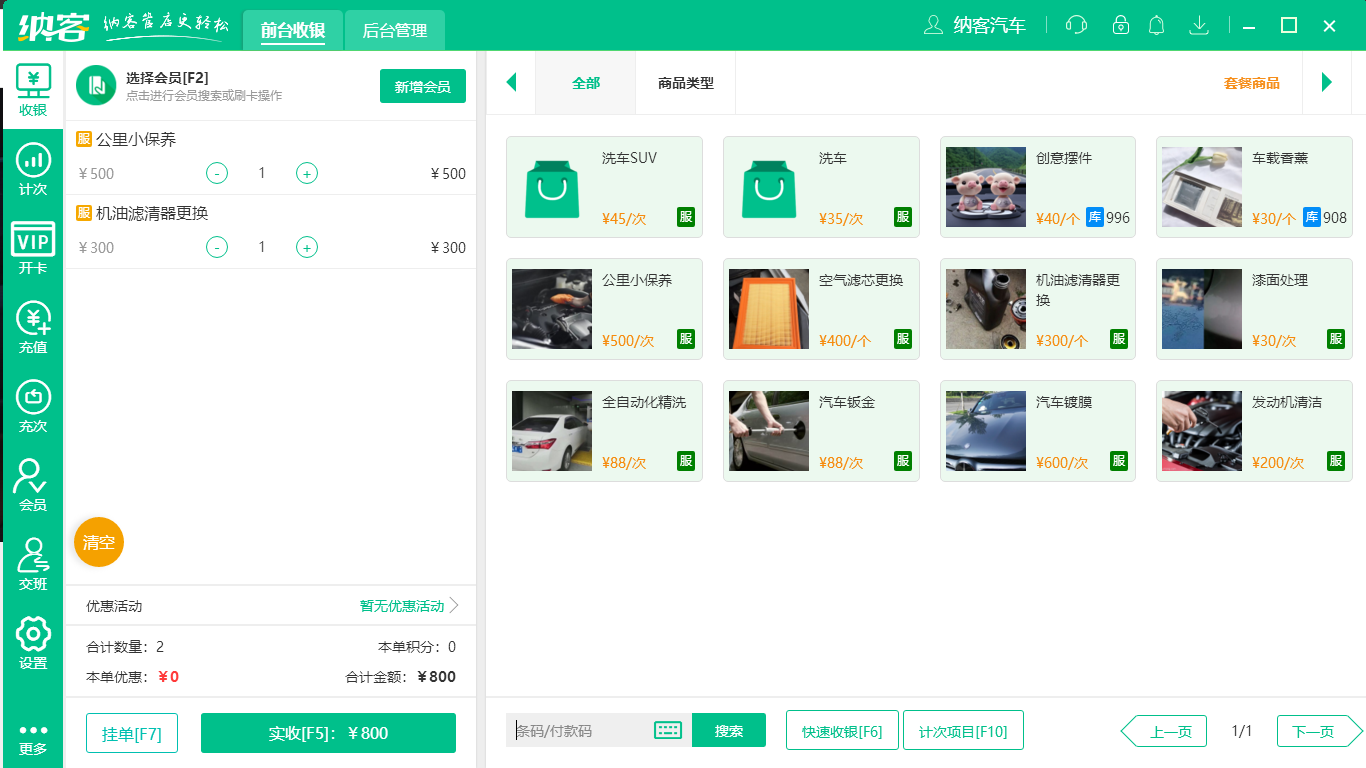Select the 全部 category tab
Viewport: 1366px width, 768px height.
(x=586, y=83)
